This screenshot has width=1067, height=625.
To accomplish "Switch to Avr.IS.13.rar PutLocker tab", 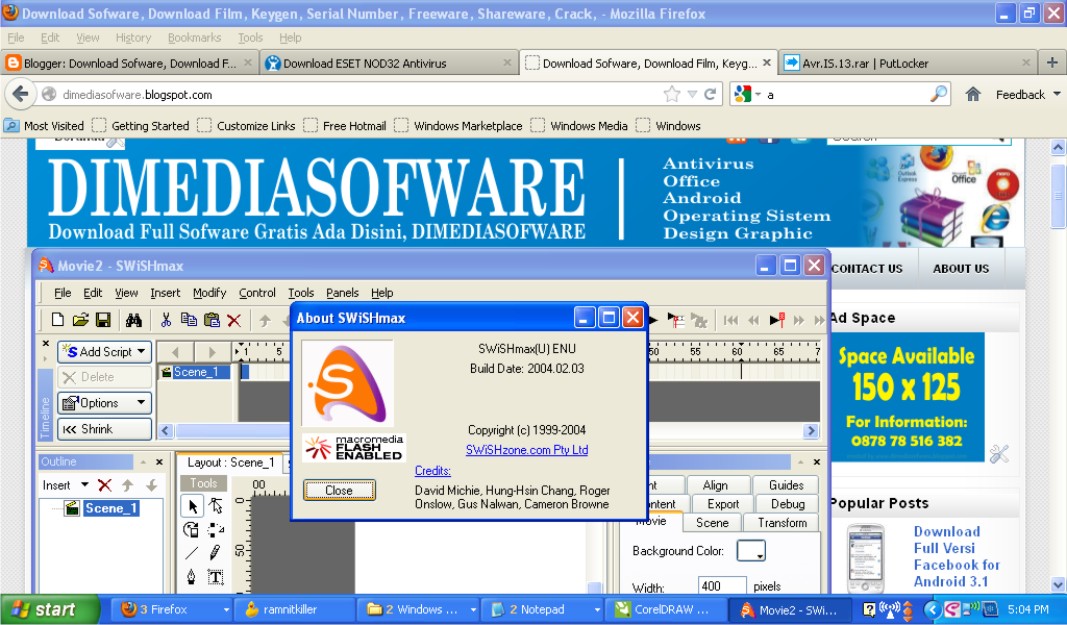I will pyautogui.click(x=906, y=63).
